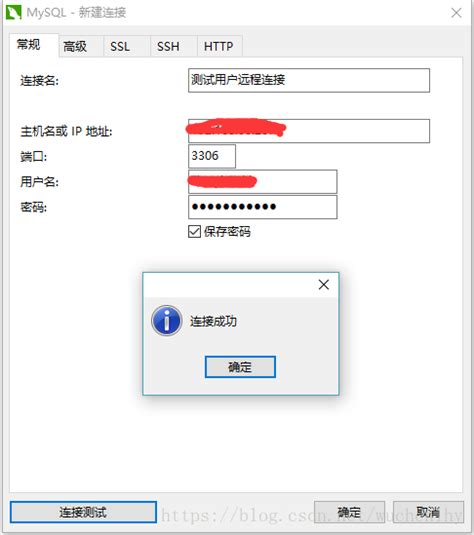Click the 密码 password field

coord(262,207)
